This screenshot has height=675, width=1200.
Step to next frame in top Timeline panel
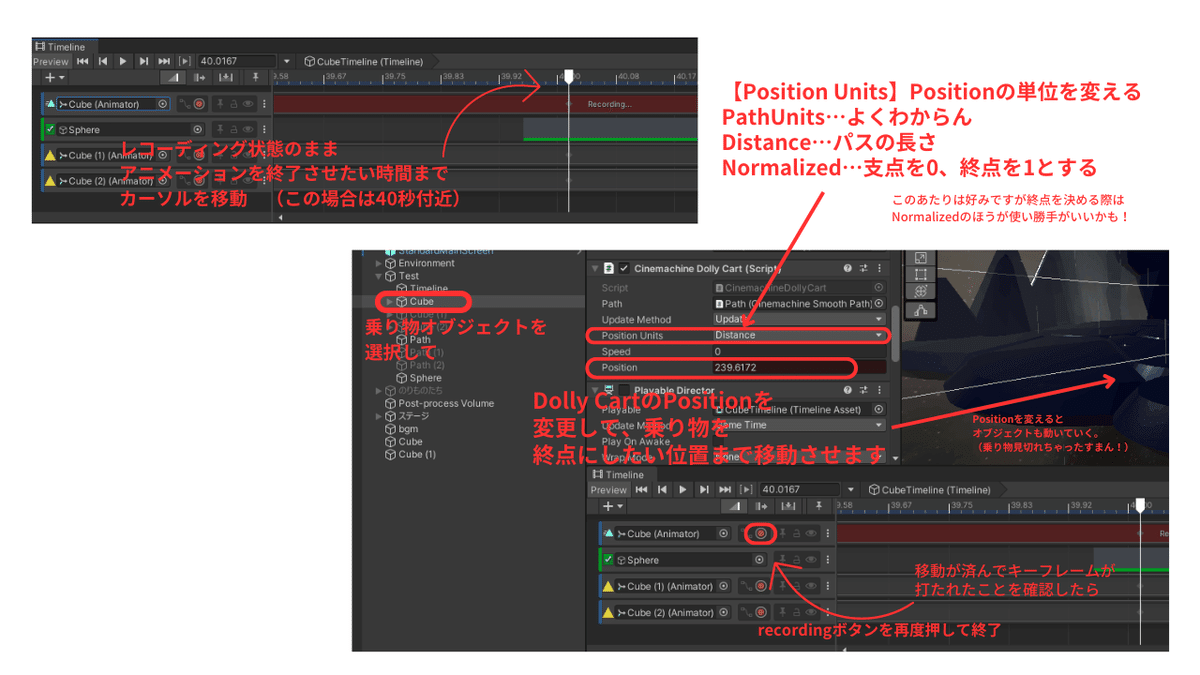click(x=144, y=61)
